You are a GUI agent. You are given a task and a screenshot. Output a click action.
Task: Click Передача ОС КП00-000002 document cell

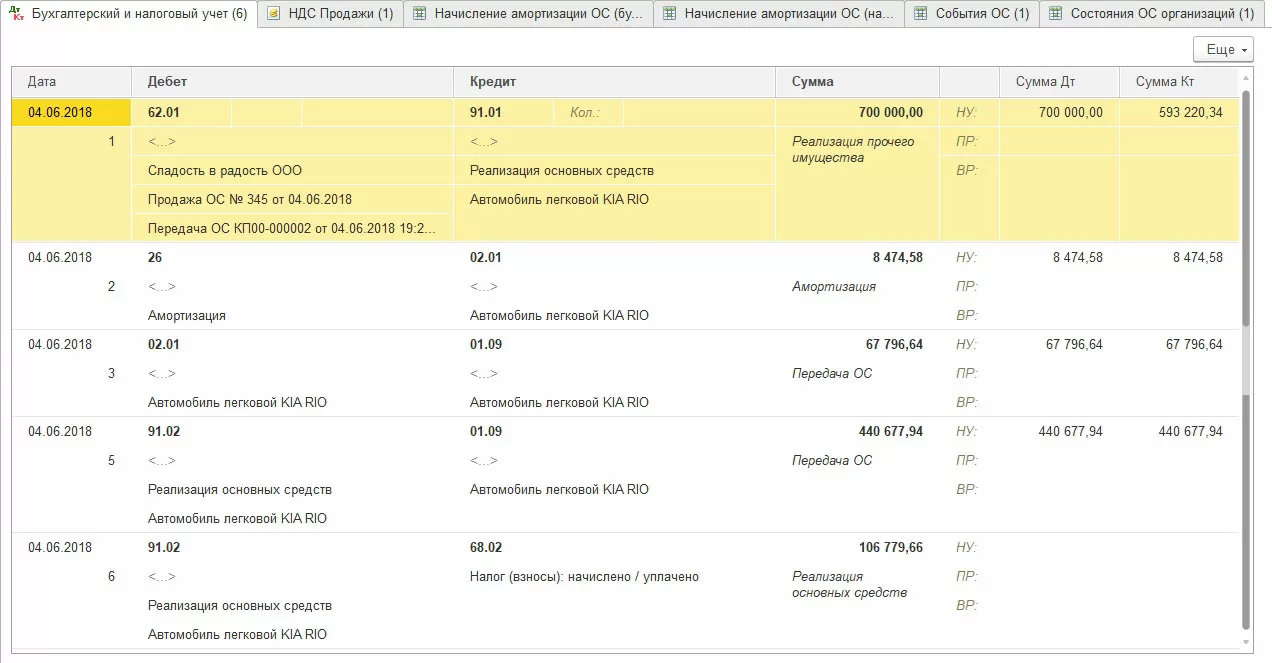(292, 229)
